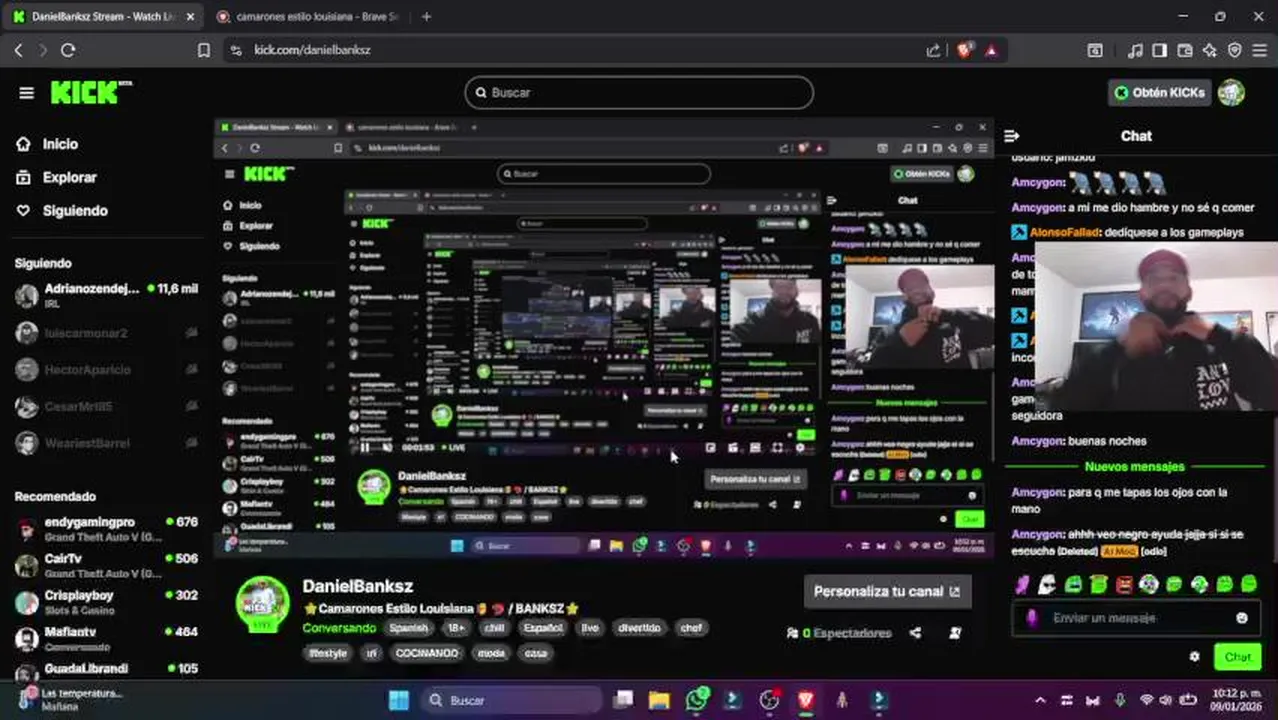Open the Windows Start menu
1278x720 pixels.
click(399, 700)
